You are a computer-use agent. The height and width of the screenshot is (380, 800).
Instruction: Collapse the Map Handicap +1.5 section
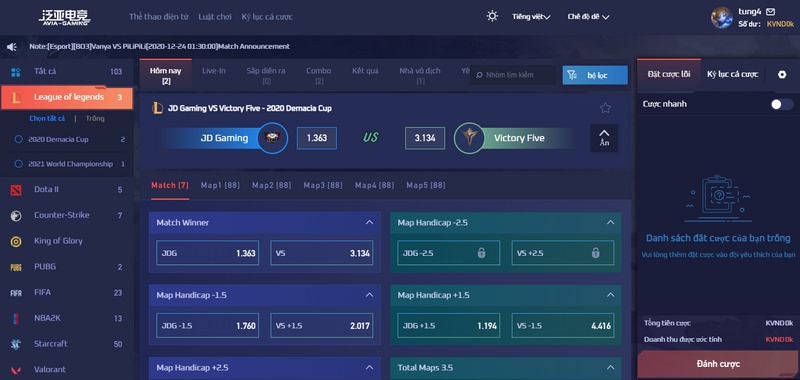point(610,295)
